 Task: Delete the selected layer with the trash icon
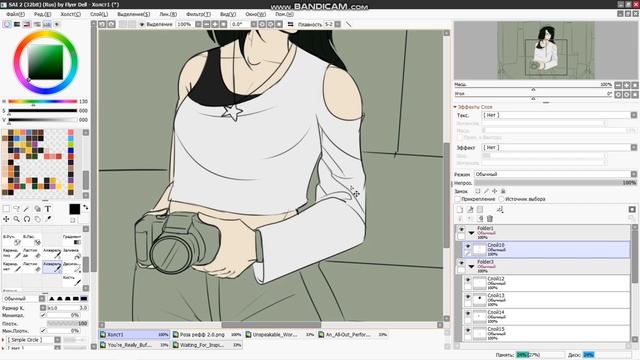pyautogui.click(x=490, y=219)
